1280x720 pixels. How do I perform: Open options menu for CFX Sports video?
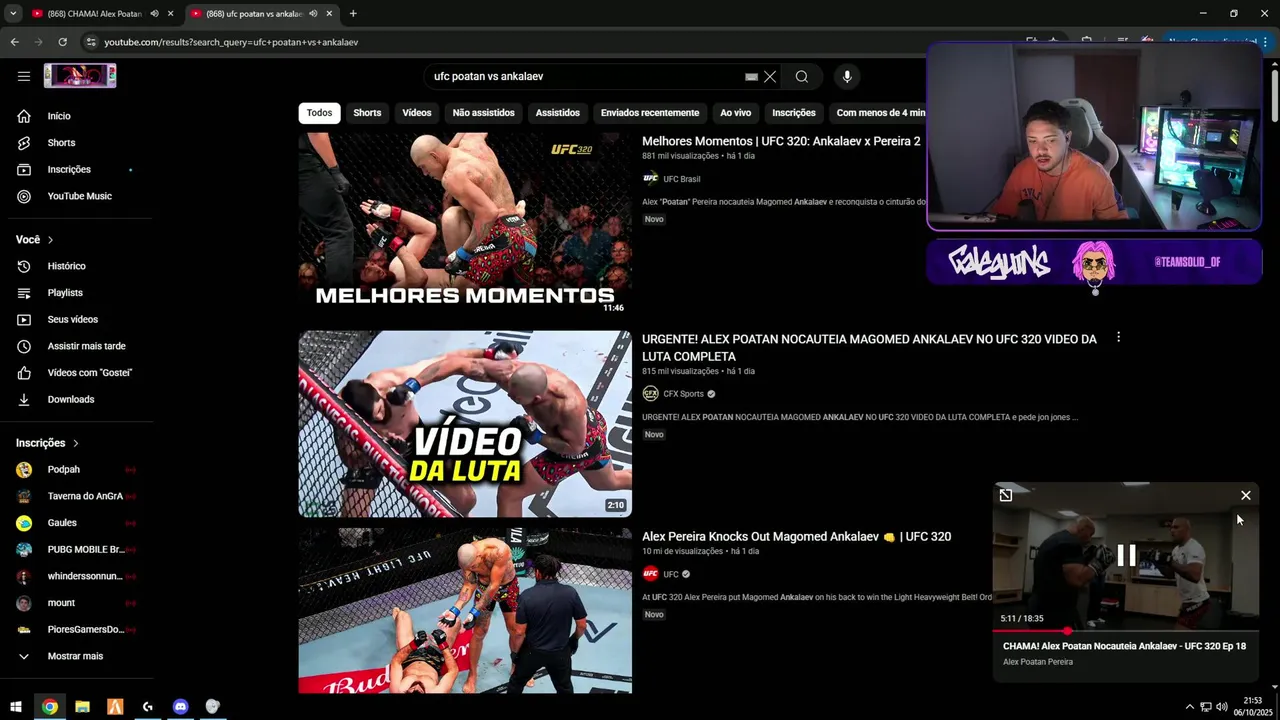(x=1118, y=338)
